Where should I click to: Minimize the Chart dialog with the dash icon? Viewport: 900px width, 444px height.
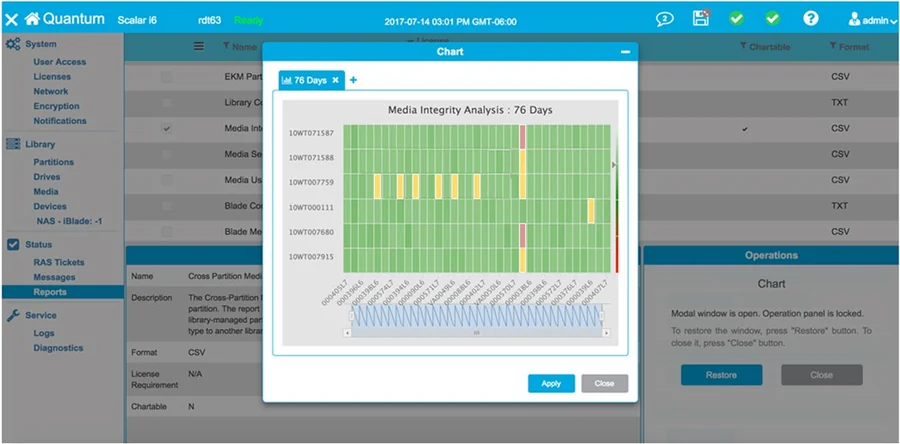pyautogui.click(x=626, y=52)
